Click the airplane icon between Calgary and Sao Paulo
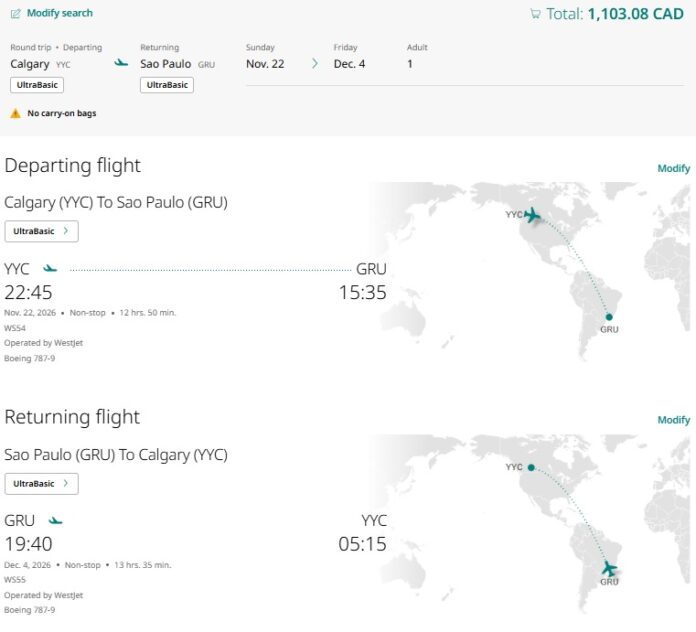This screenshot has height=632, width=696. coord(121,63)
